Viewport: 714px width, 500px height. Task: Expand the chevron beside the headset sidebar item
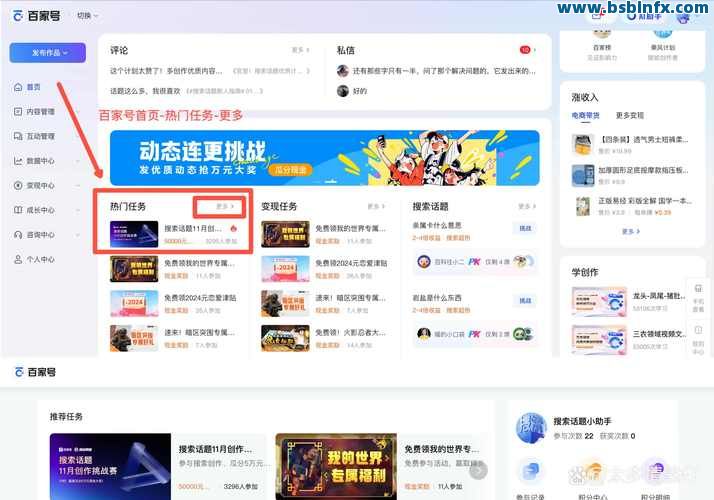77,235
